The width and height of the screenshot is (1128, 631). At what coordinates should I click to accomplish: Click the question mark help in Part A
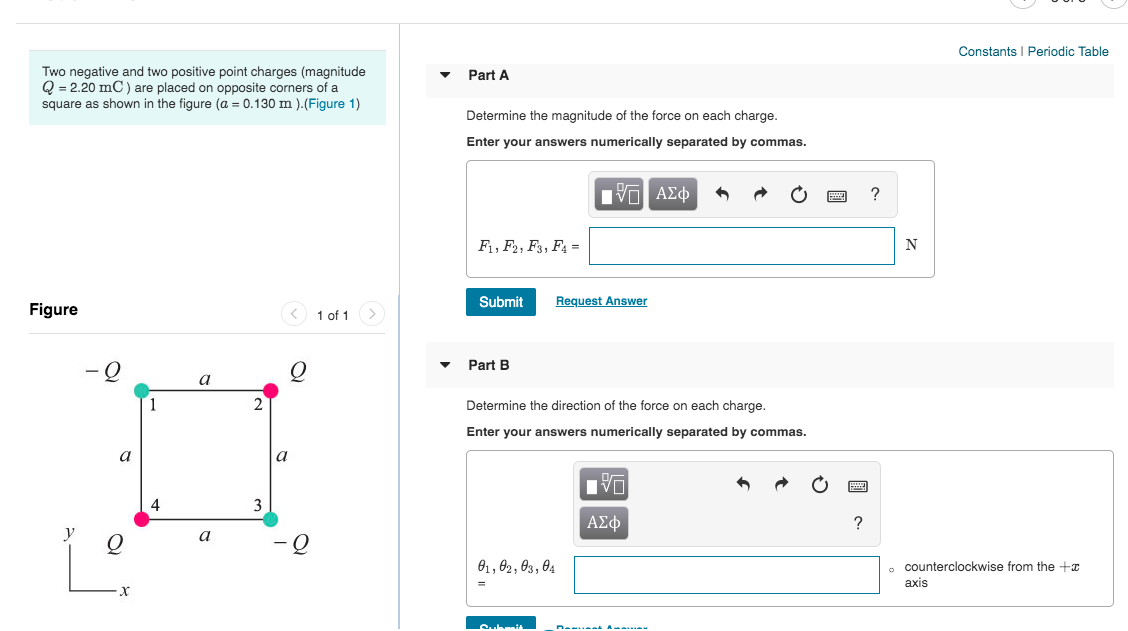click(x=875, y=194)
